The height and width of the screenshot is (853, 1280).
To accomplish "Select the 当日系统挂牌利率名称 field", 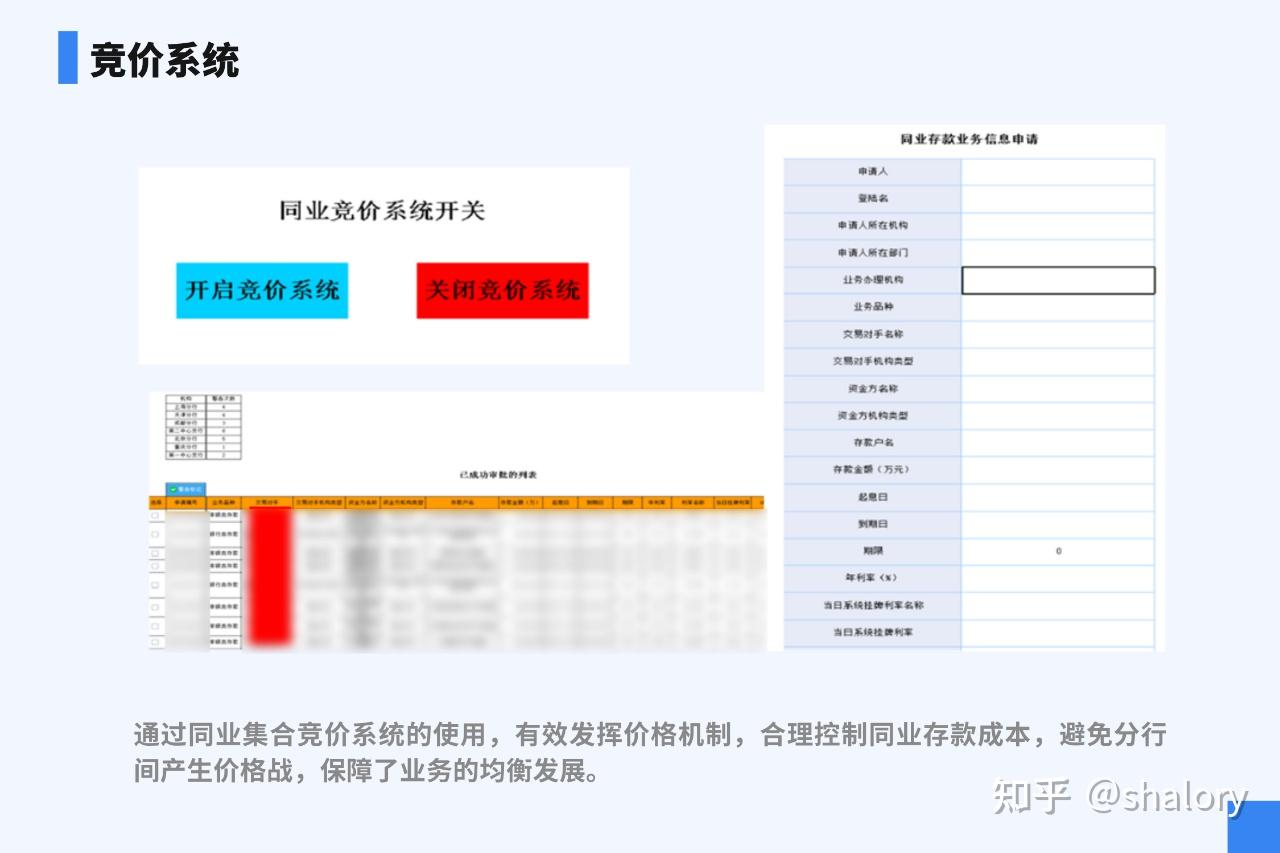I will [x=1058, y=605].
